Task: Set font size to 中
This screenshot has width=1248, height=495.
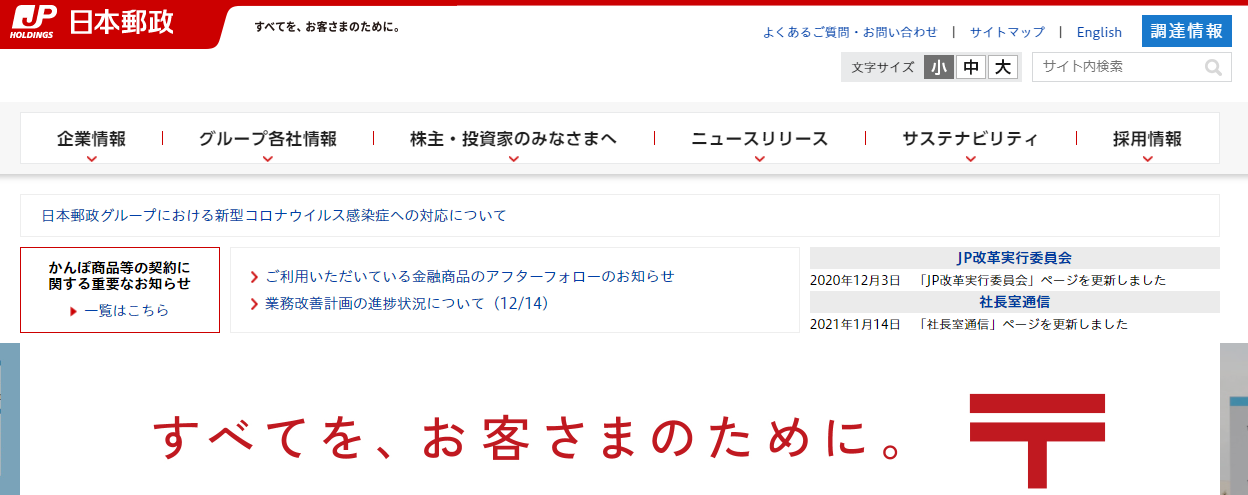Action: (971, 67)
